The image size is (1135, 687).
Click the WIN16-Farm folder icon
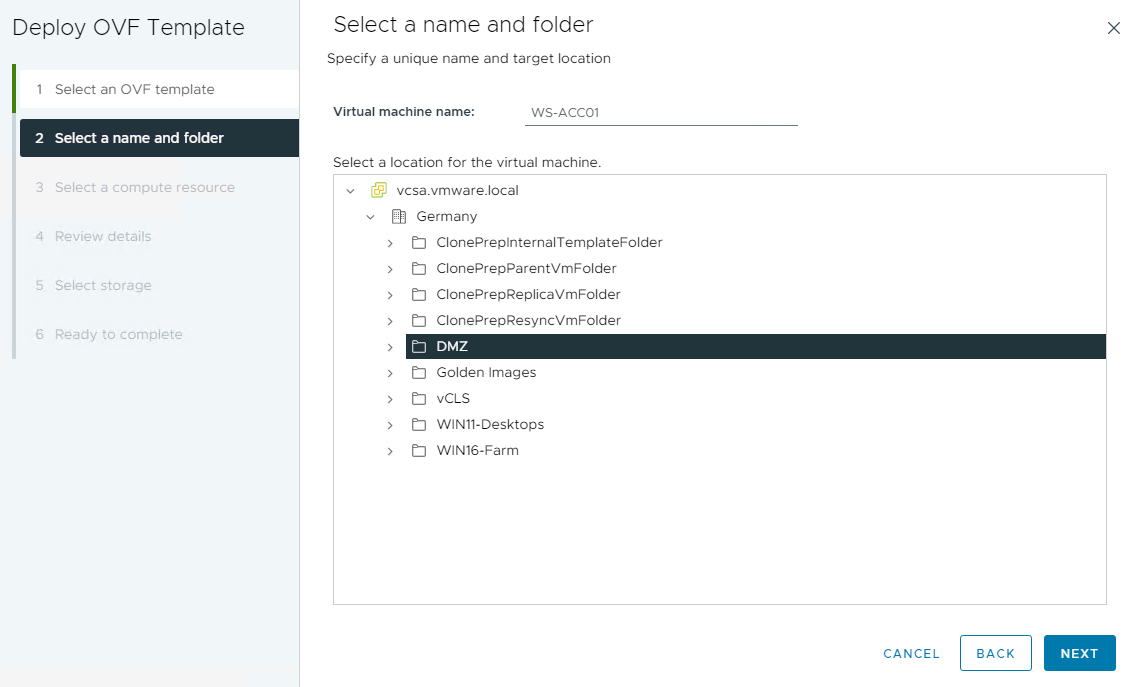(418, 450)
